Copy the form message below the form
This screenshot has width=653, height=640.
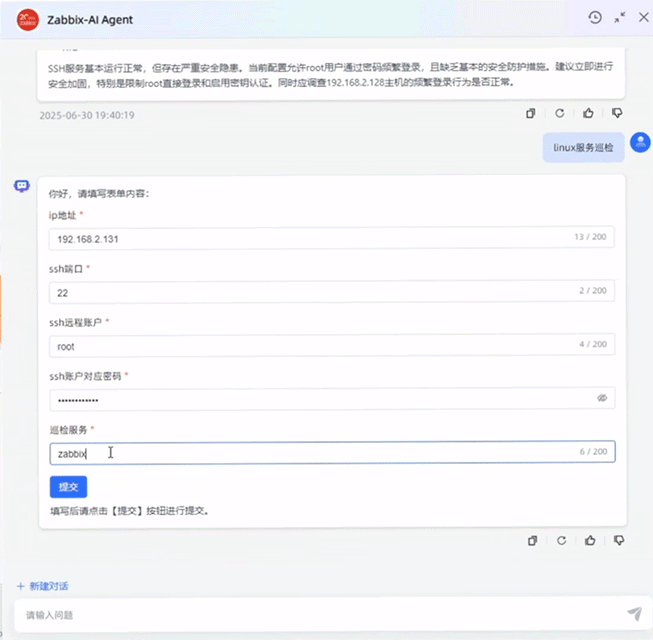point(532,540)
